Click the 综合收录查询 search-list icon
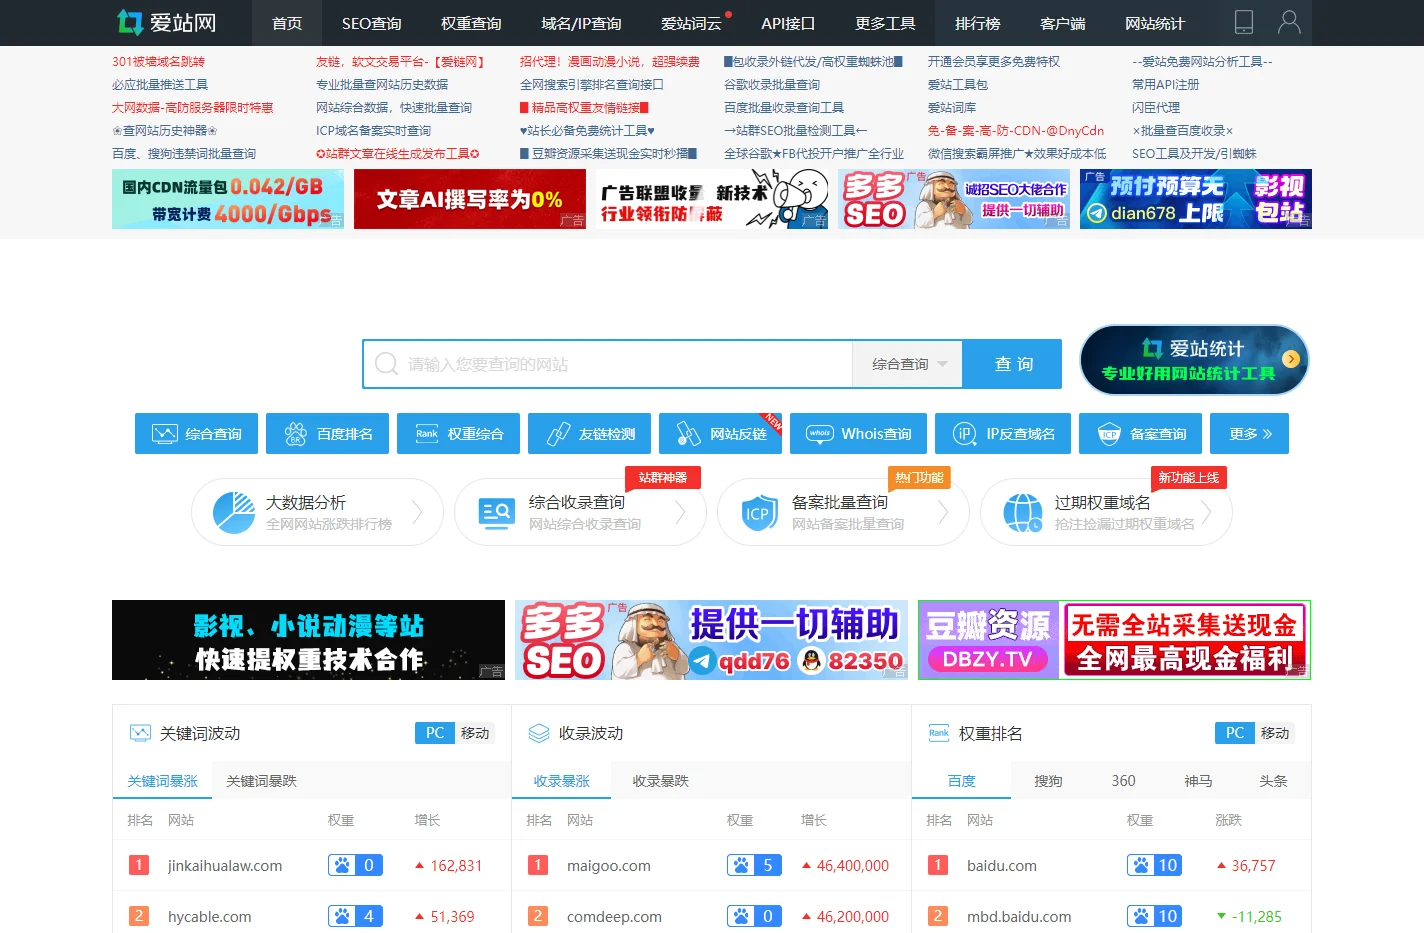 click(x=496, y=513)
